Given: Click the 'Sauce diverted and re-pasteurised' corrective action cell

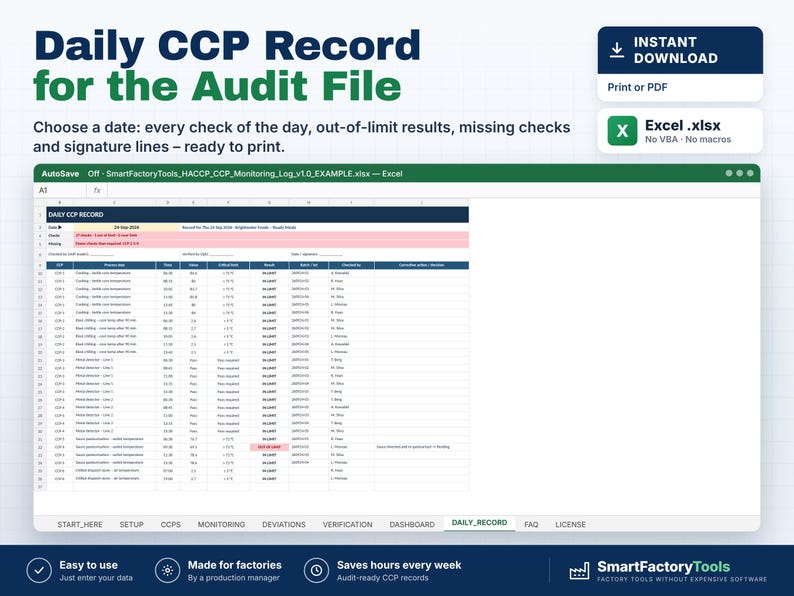Looking at the screenshot, I should point(421,447).
